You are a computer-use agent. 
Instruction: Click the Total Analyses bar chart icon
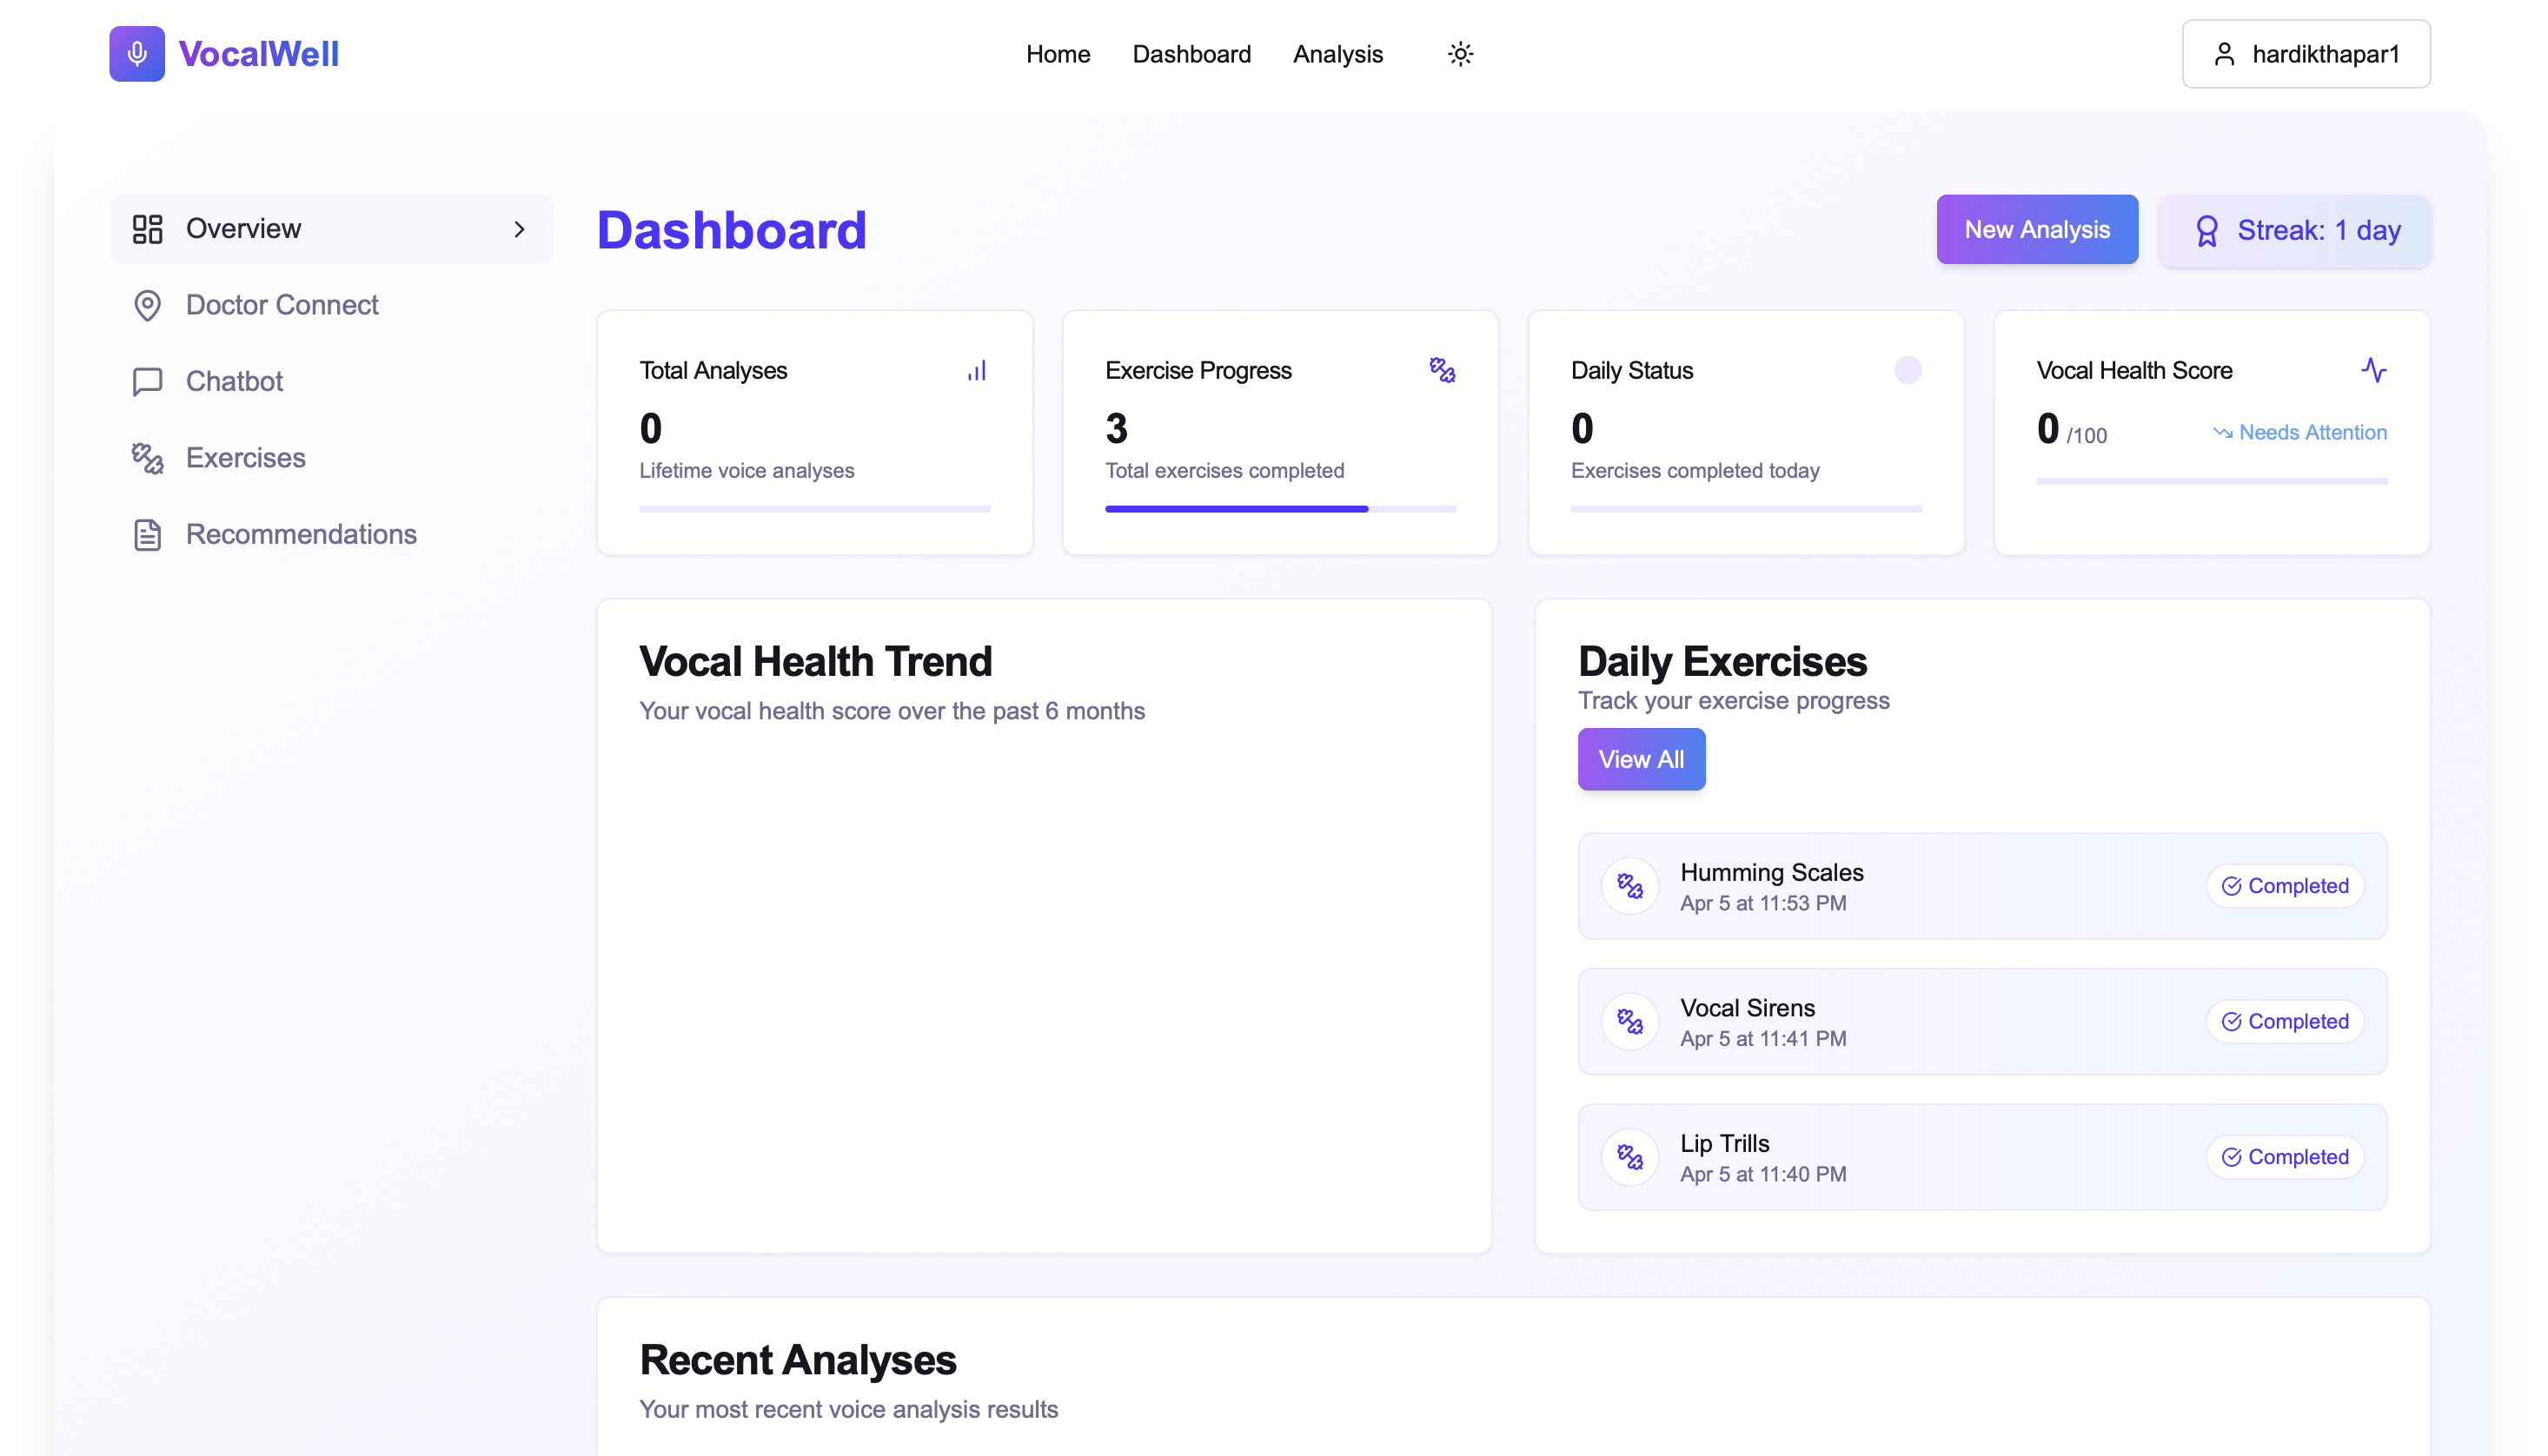[976, 371]
